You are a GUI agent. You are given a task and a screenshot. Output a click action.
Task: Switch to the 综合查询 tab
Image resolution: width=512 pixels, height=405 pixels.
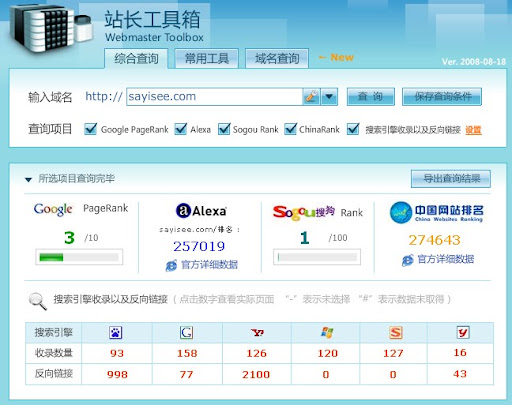[x=136, y=59]
